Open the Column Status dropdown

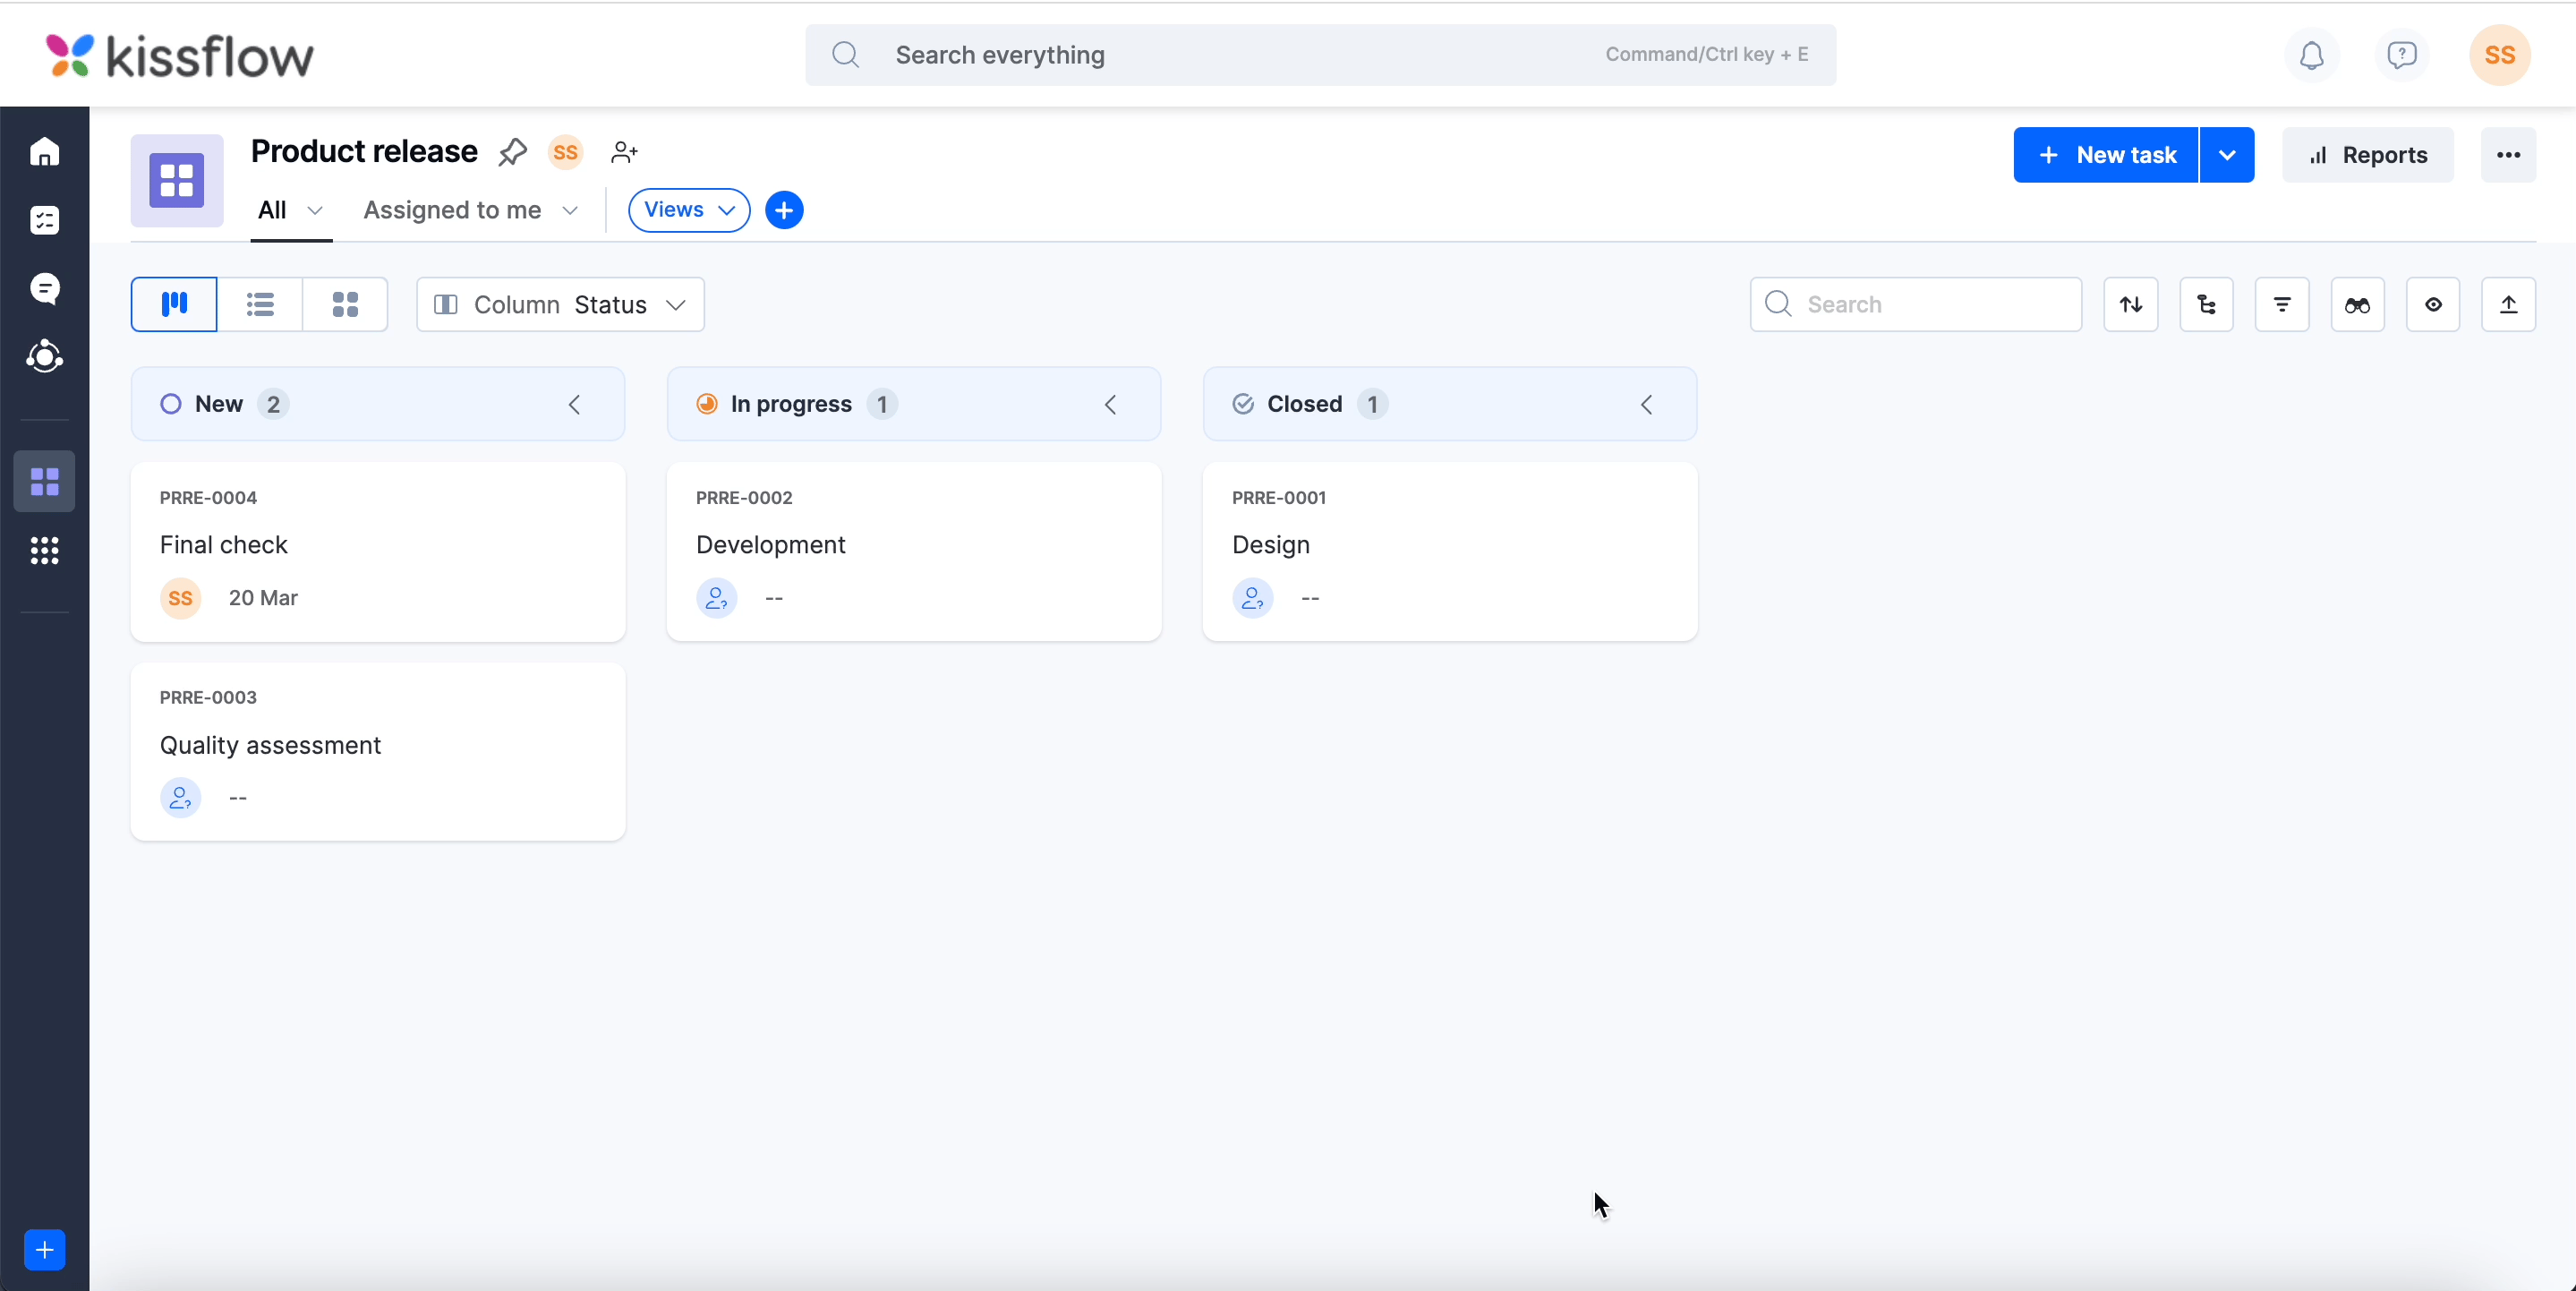pos(560,304)
